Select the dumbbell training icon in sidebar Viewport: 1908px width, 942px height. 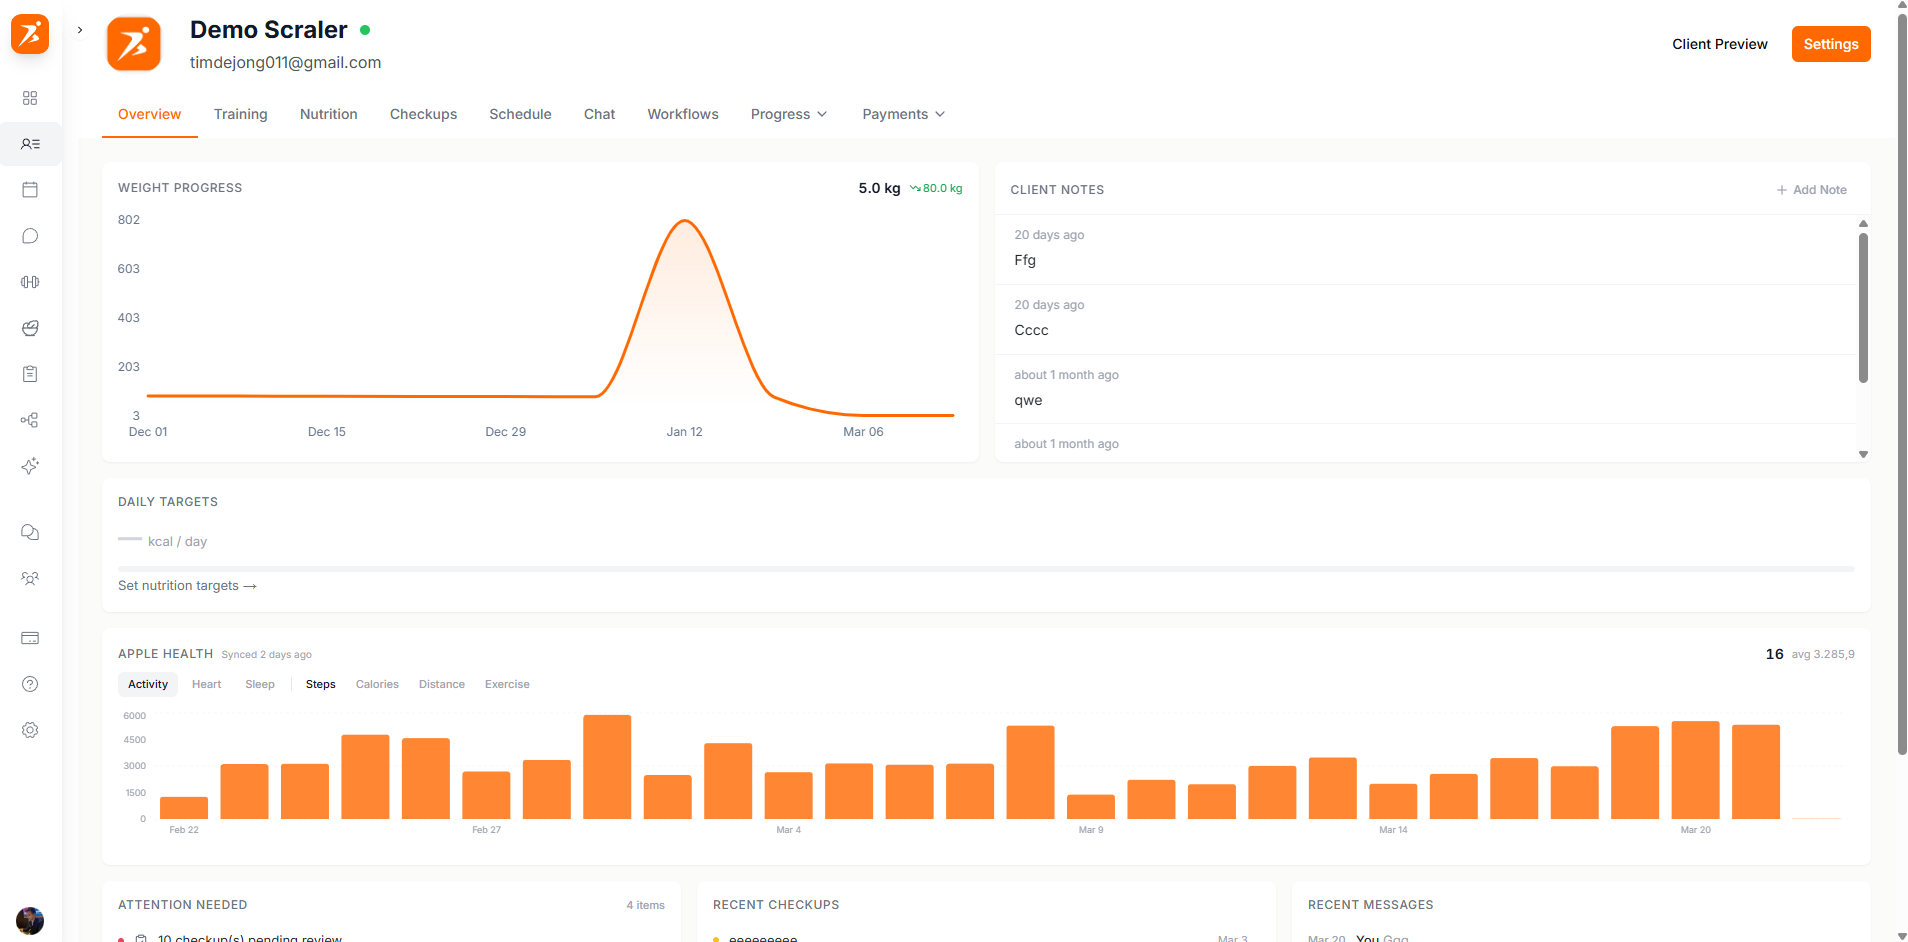pyautogui.click(x=30, y=281)
